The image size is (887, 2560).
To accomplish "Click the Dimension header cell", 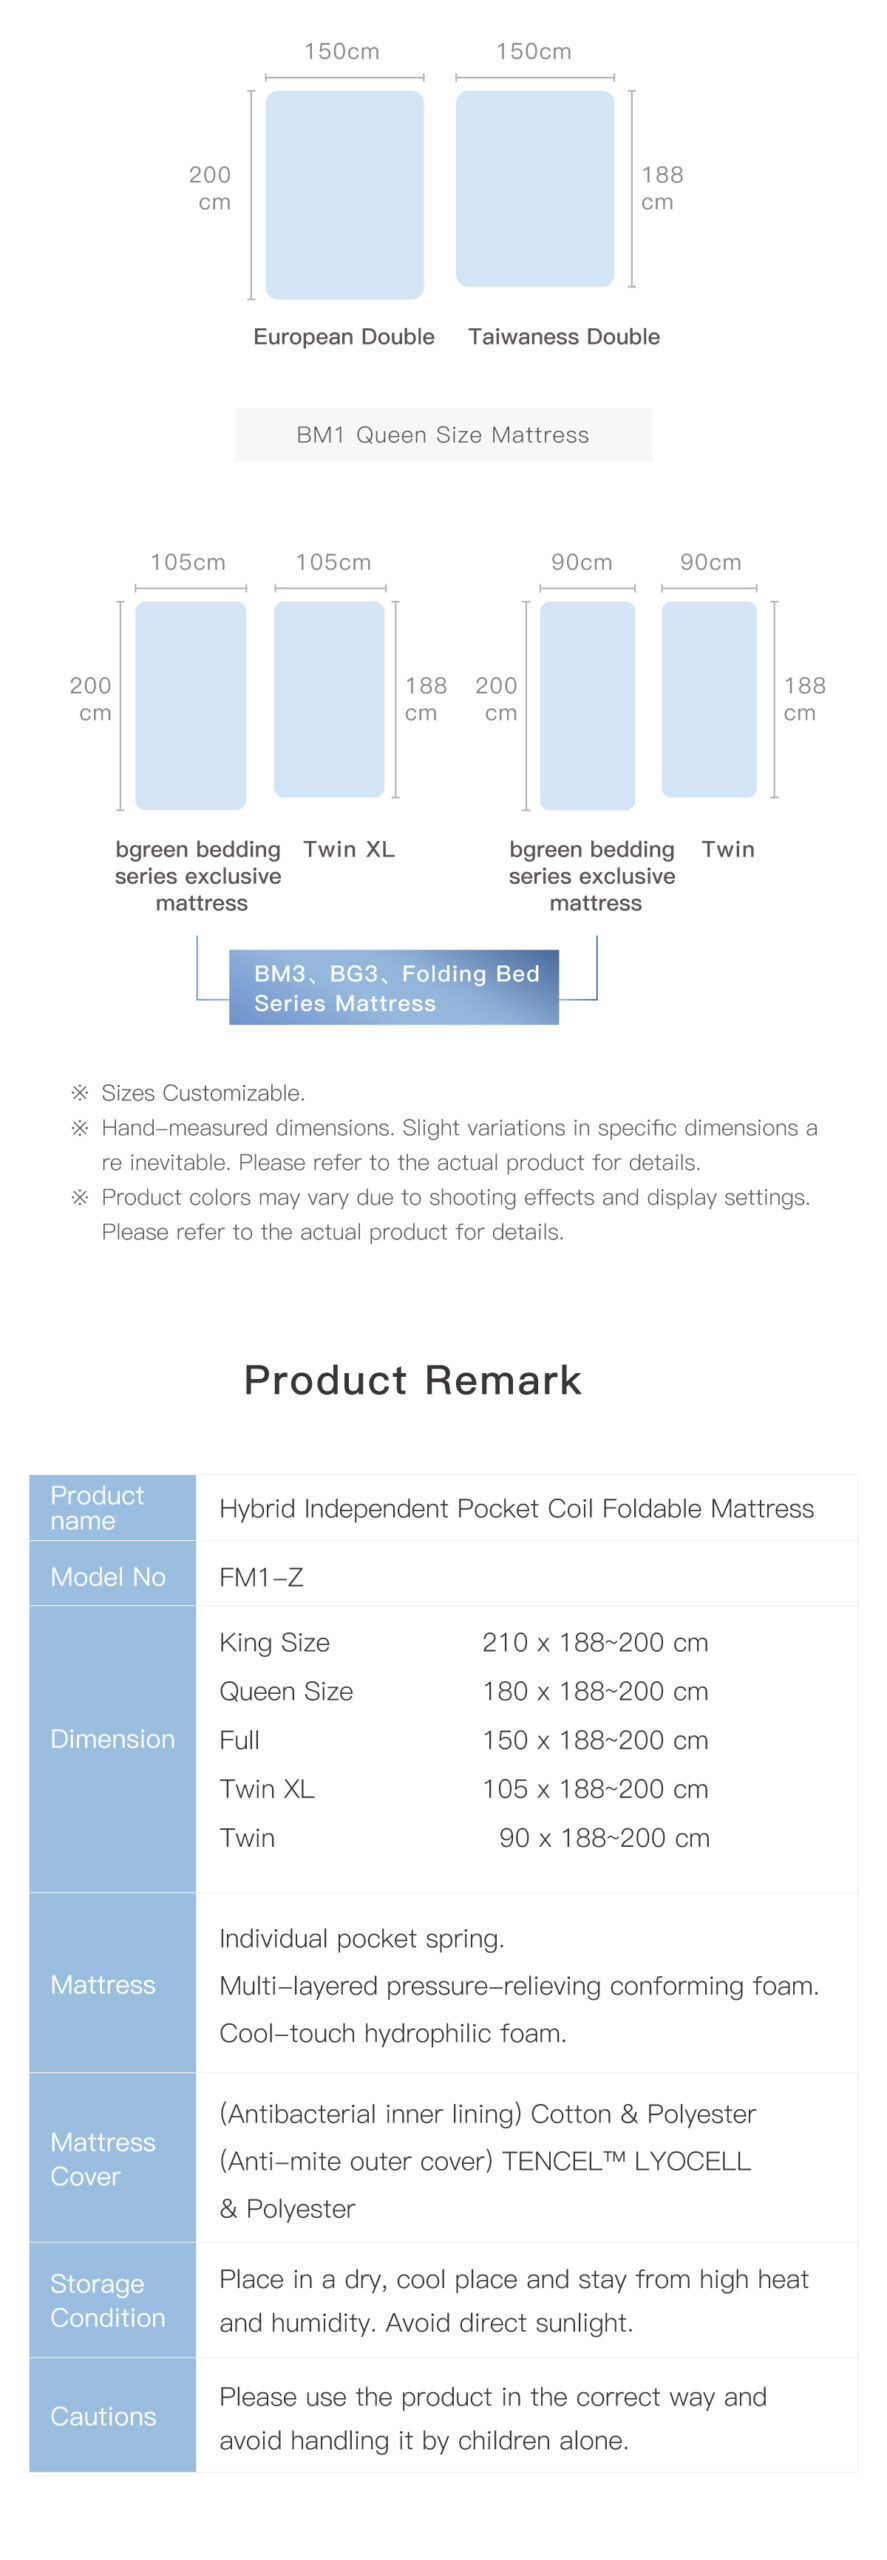I will click(112, 1739).
